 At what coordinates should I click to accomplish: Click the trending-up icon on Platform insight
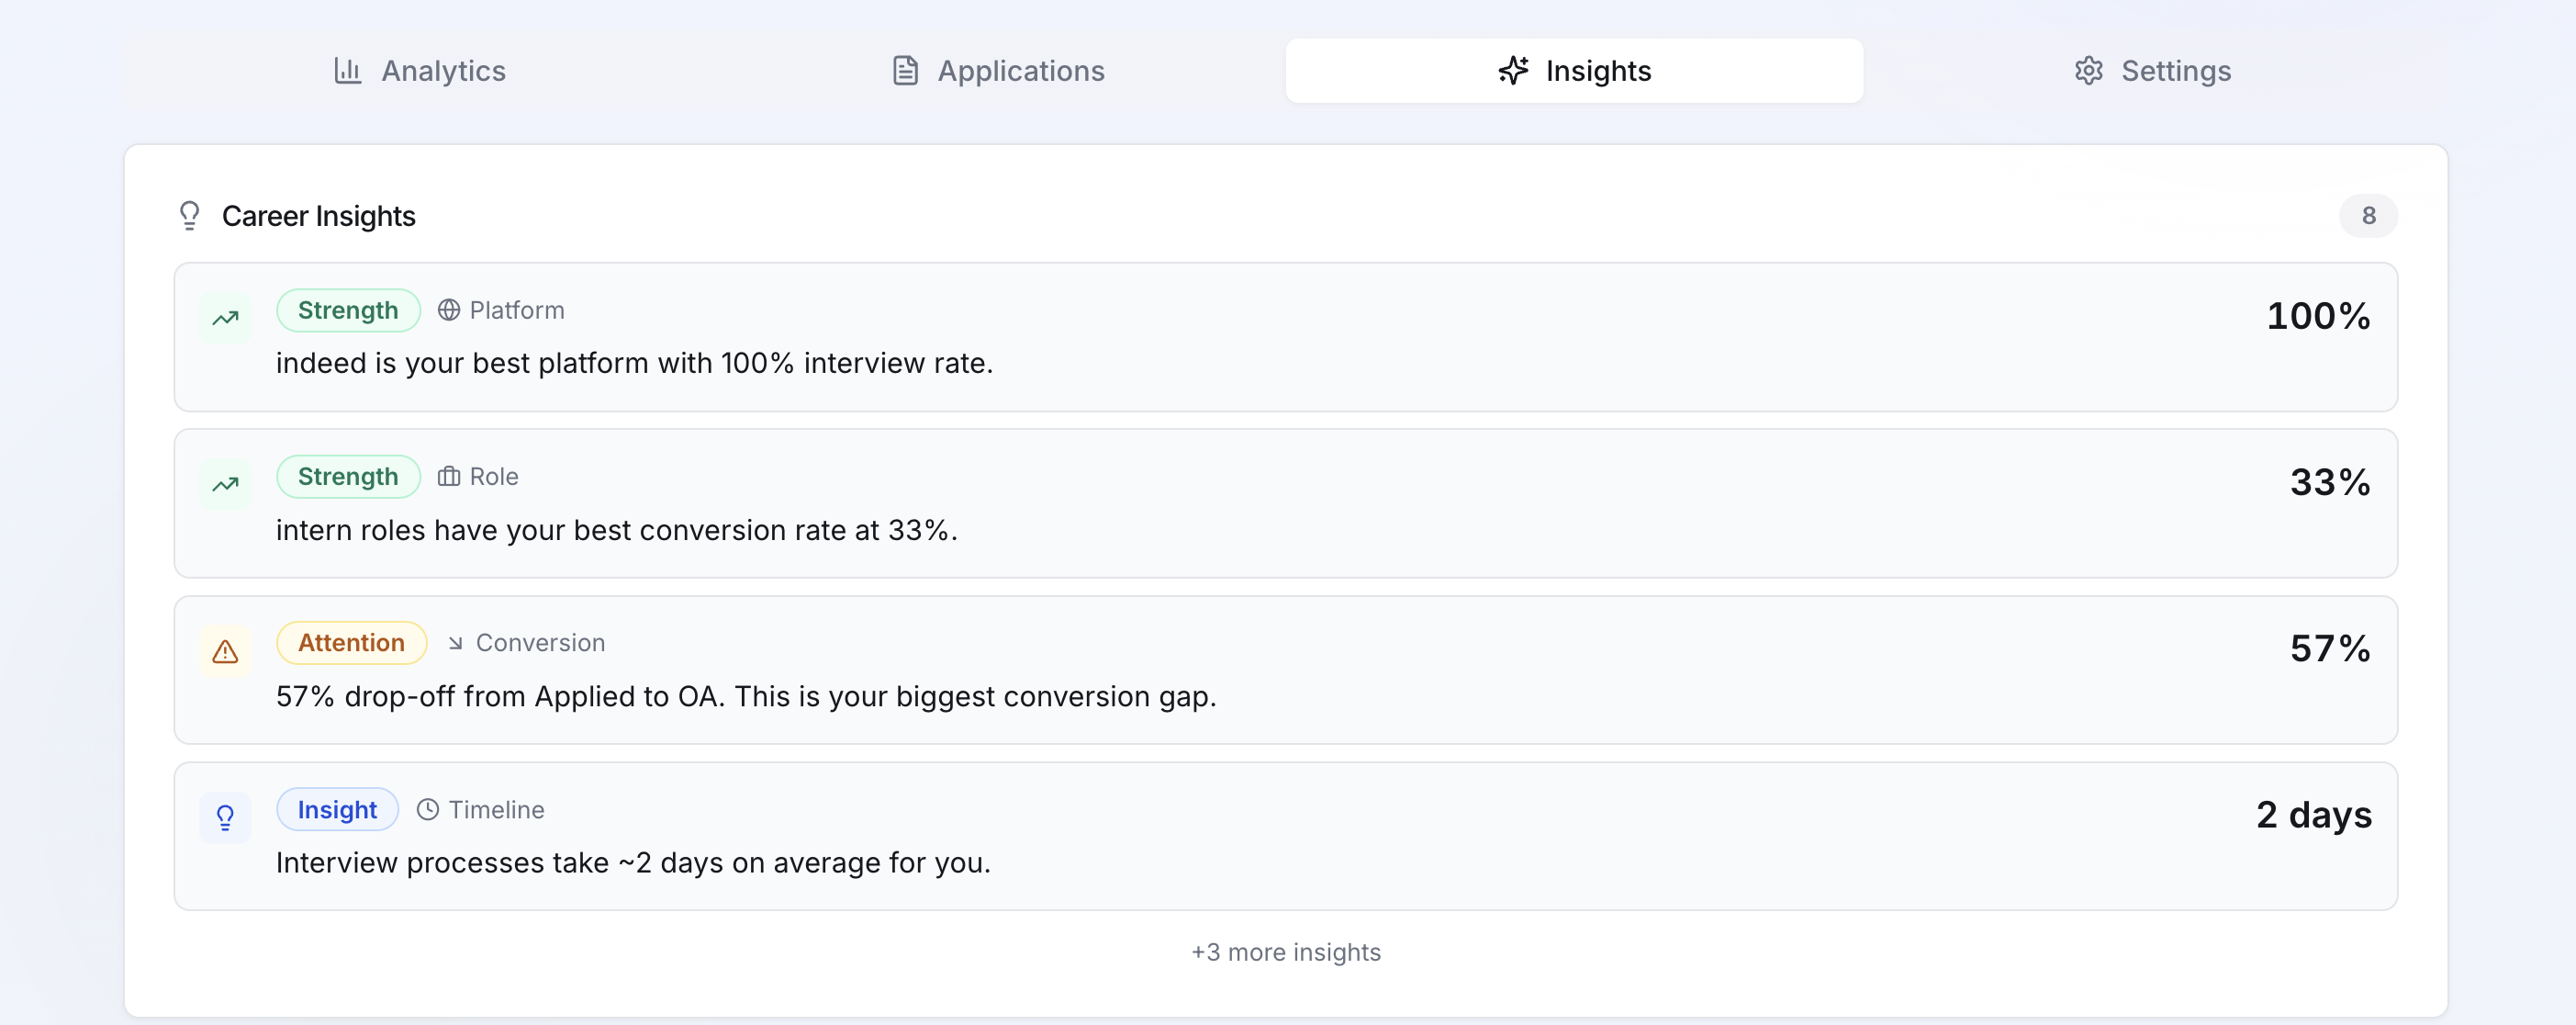(x=225, y=318)
